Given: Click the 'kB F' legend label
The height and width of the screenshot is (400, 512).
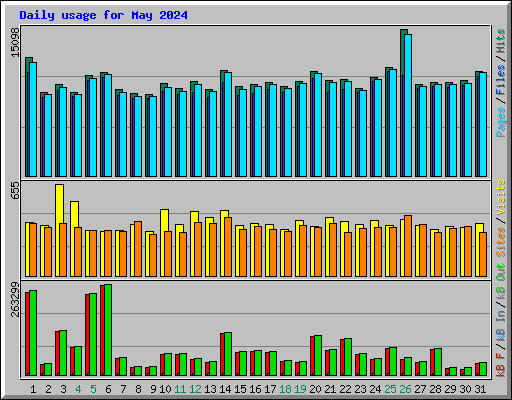Looking at the screenshot, I should [500, 364].
